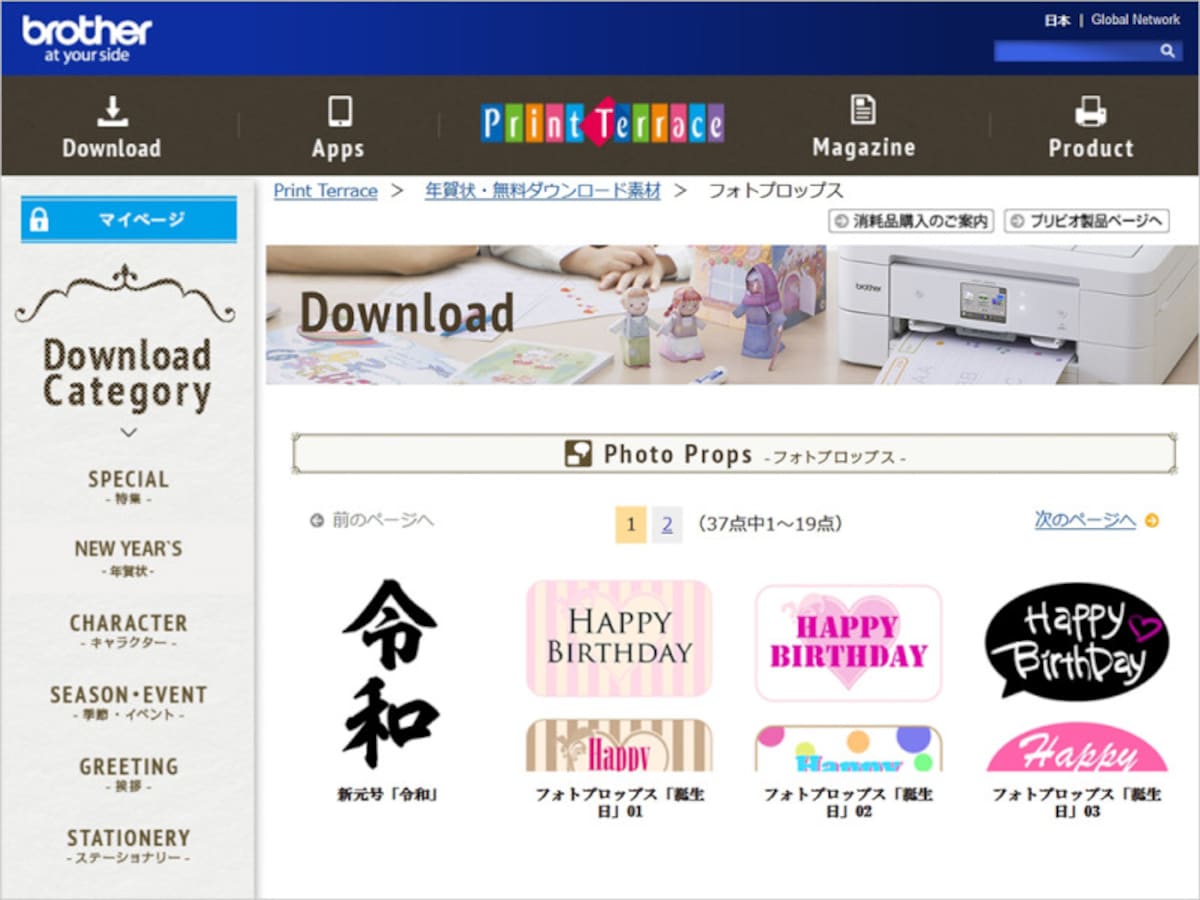Click the マイページ button
This screenshot has width=1200, height=900.
[129, 220]
